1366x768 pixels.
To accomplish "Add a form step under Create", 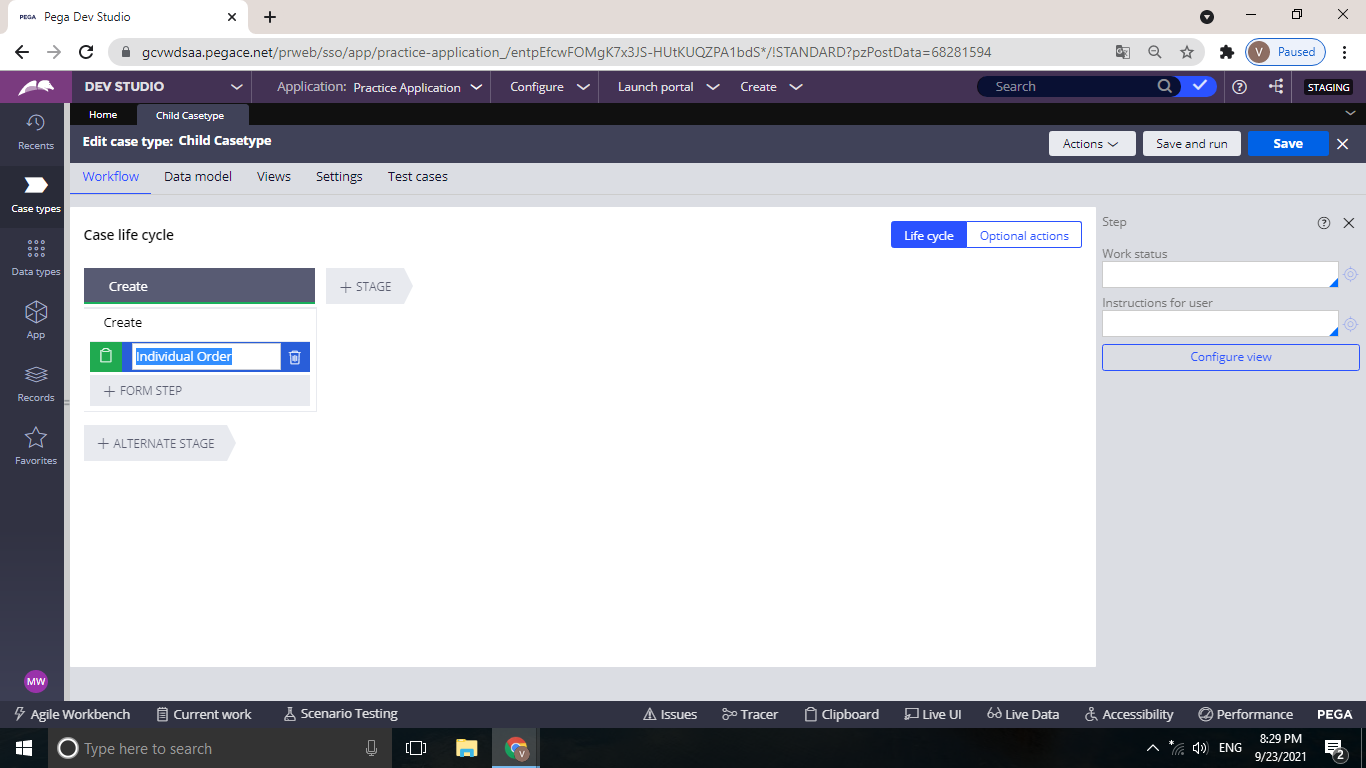I will [200, 391].
